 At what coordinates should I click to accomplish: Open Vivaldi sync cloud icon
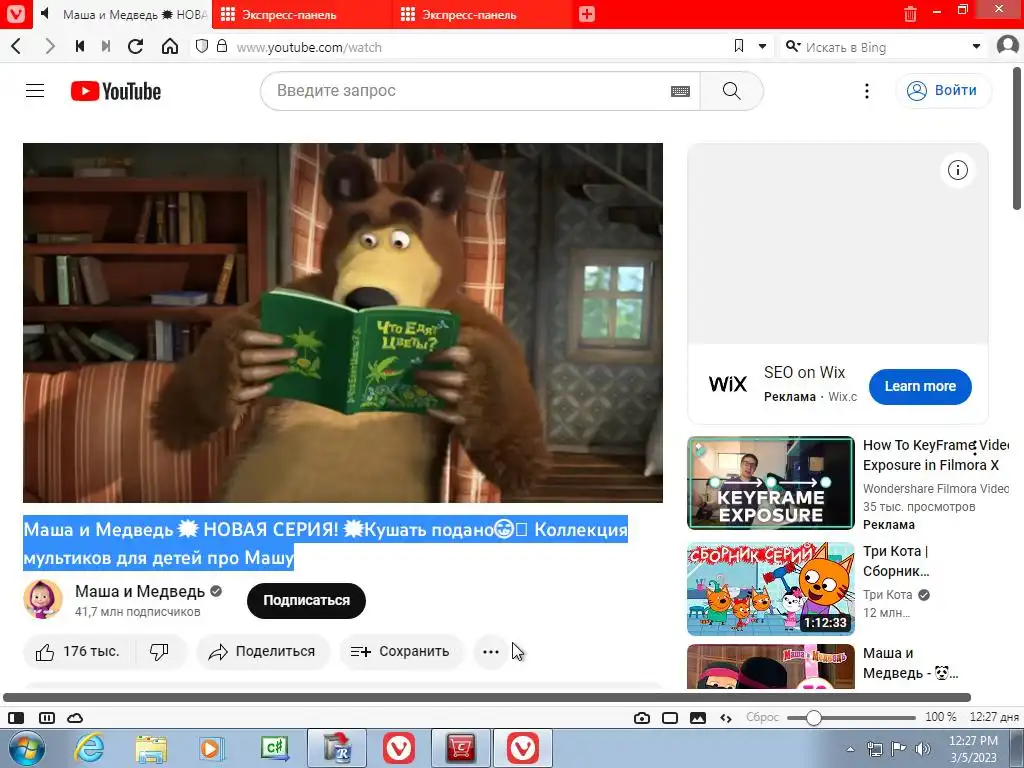(75, 718)
